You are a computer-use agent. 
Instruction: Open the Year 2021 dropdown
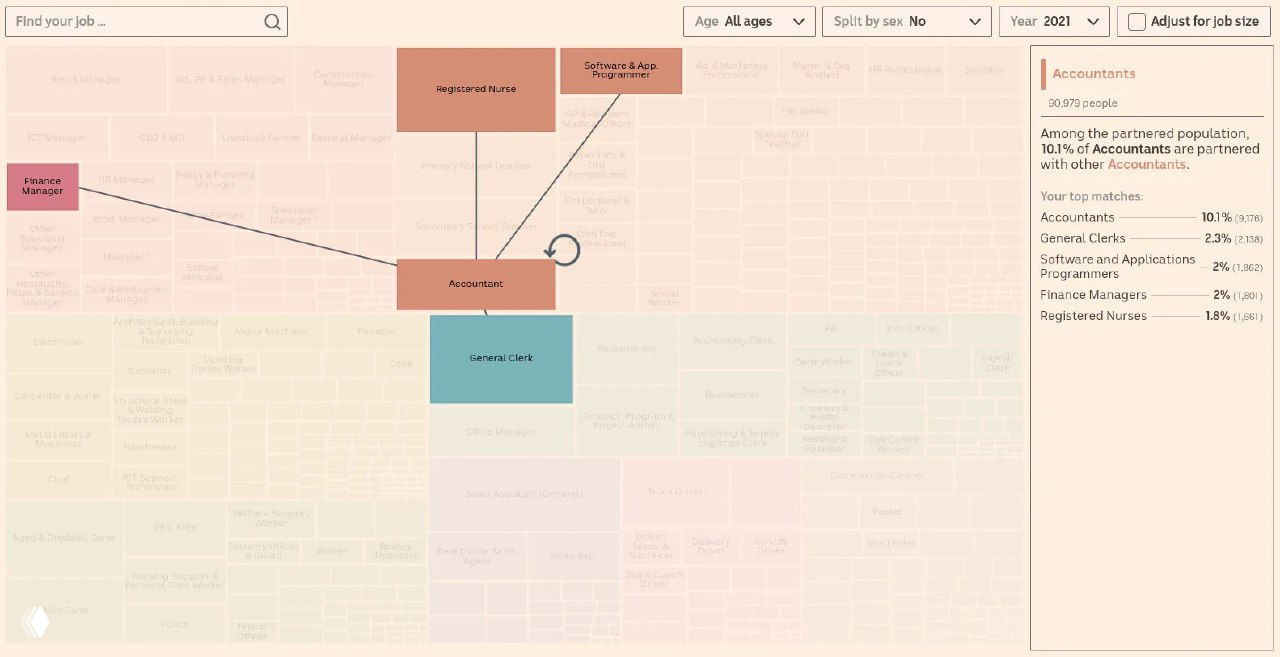(1054, 20)
